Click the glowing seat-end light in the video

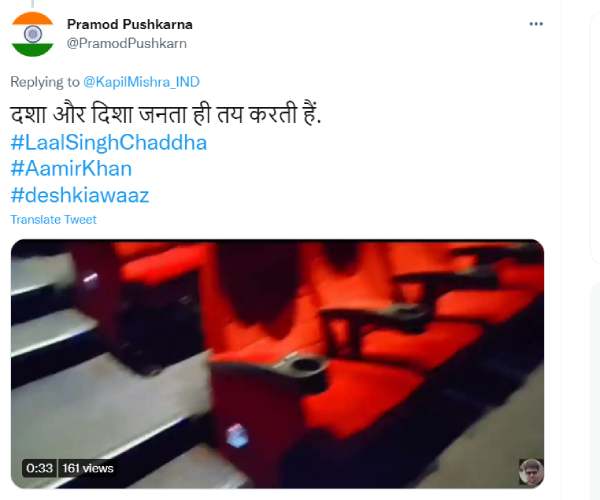(x=237, y=436)
